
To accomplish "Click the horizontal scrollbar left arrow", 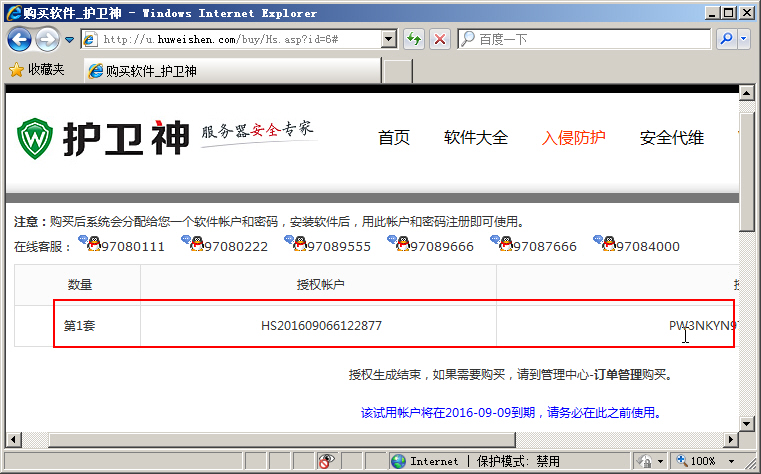I will click(13, 440).
